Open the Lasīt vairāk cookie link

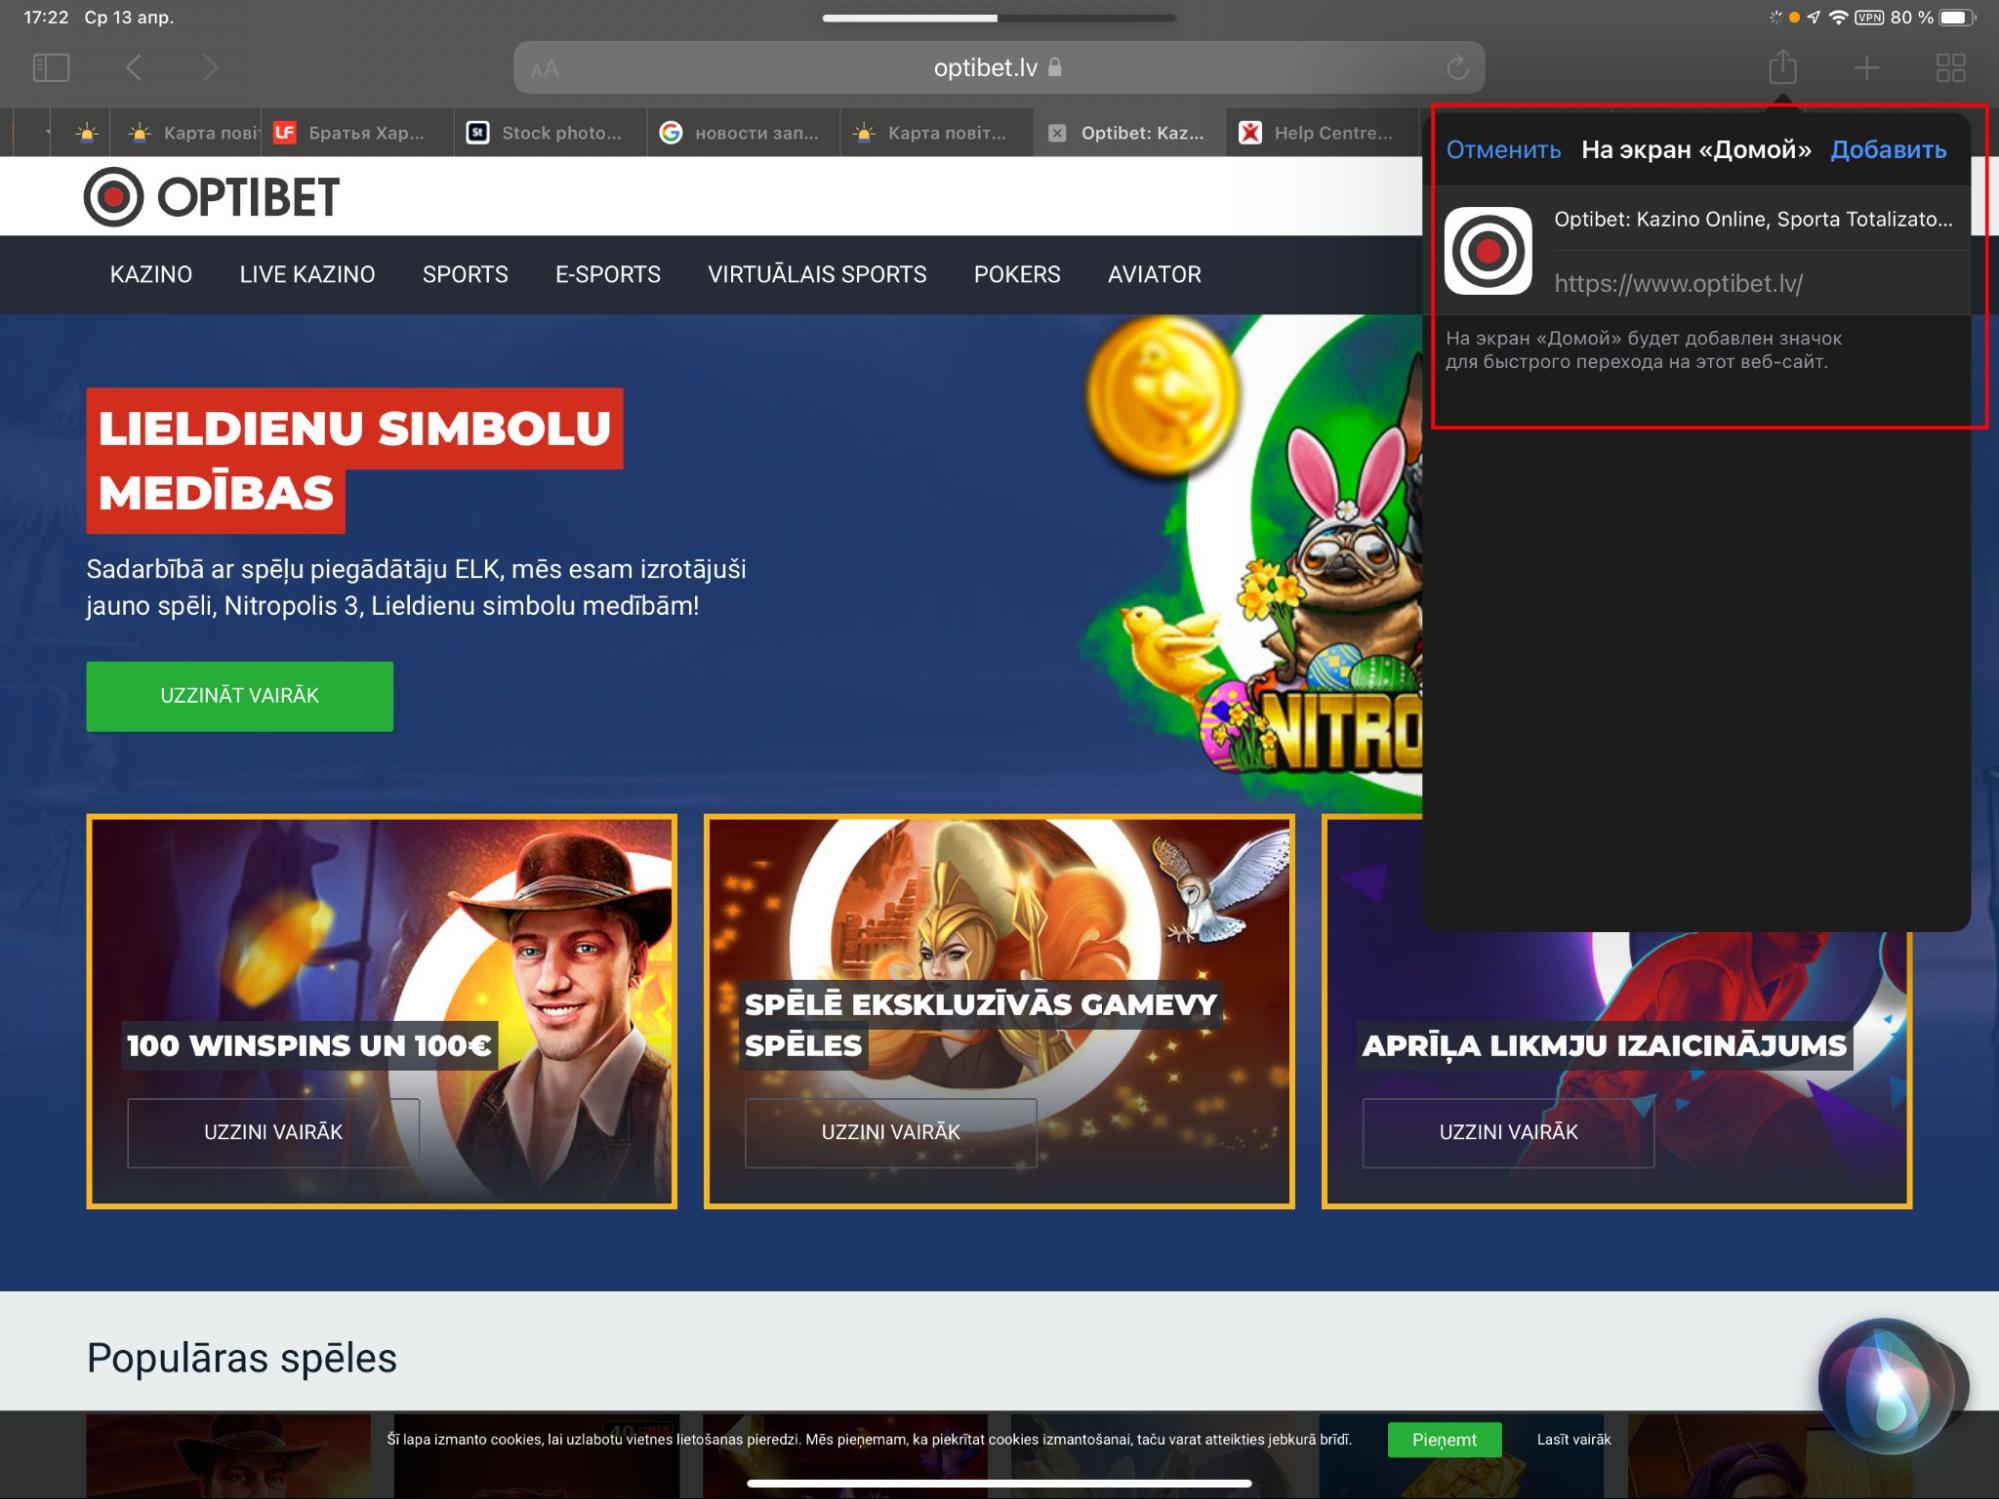pos(1574,1440)
